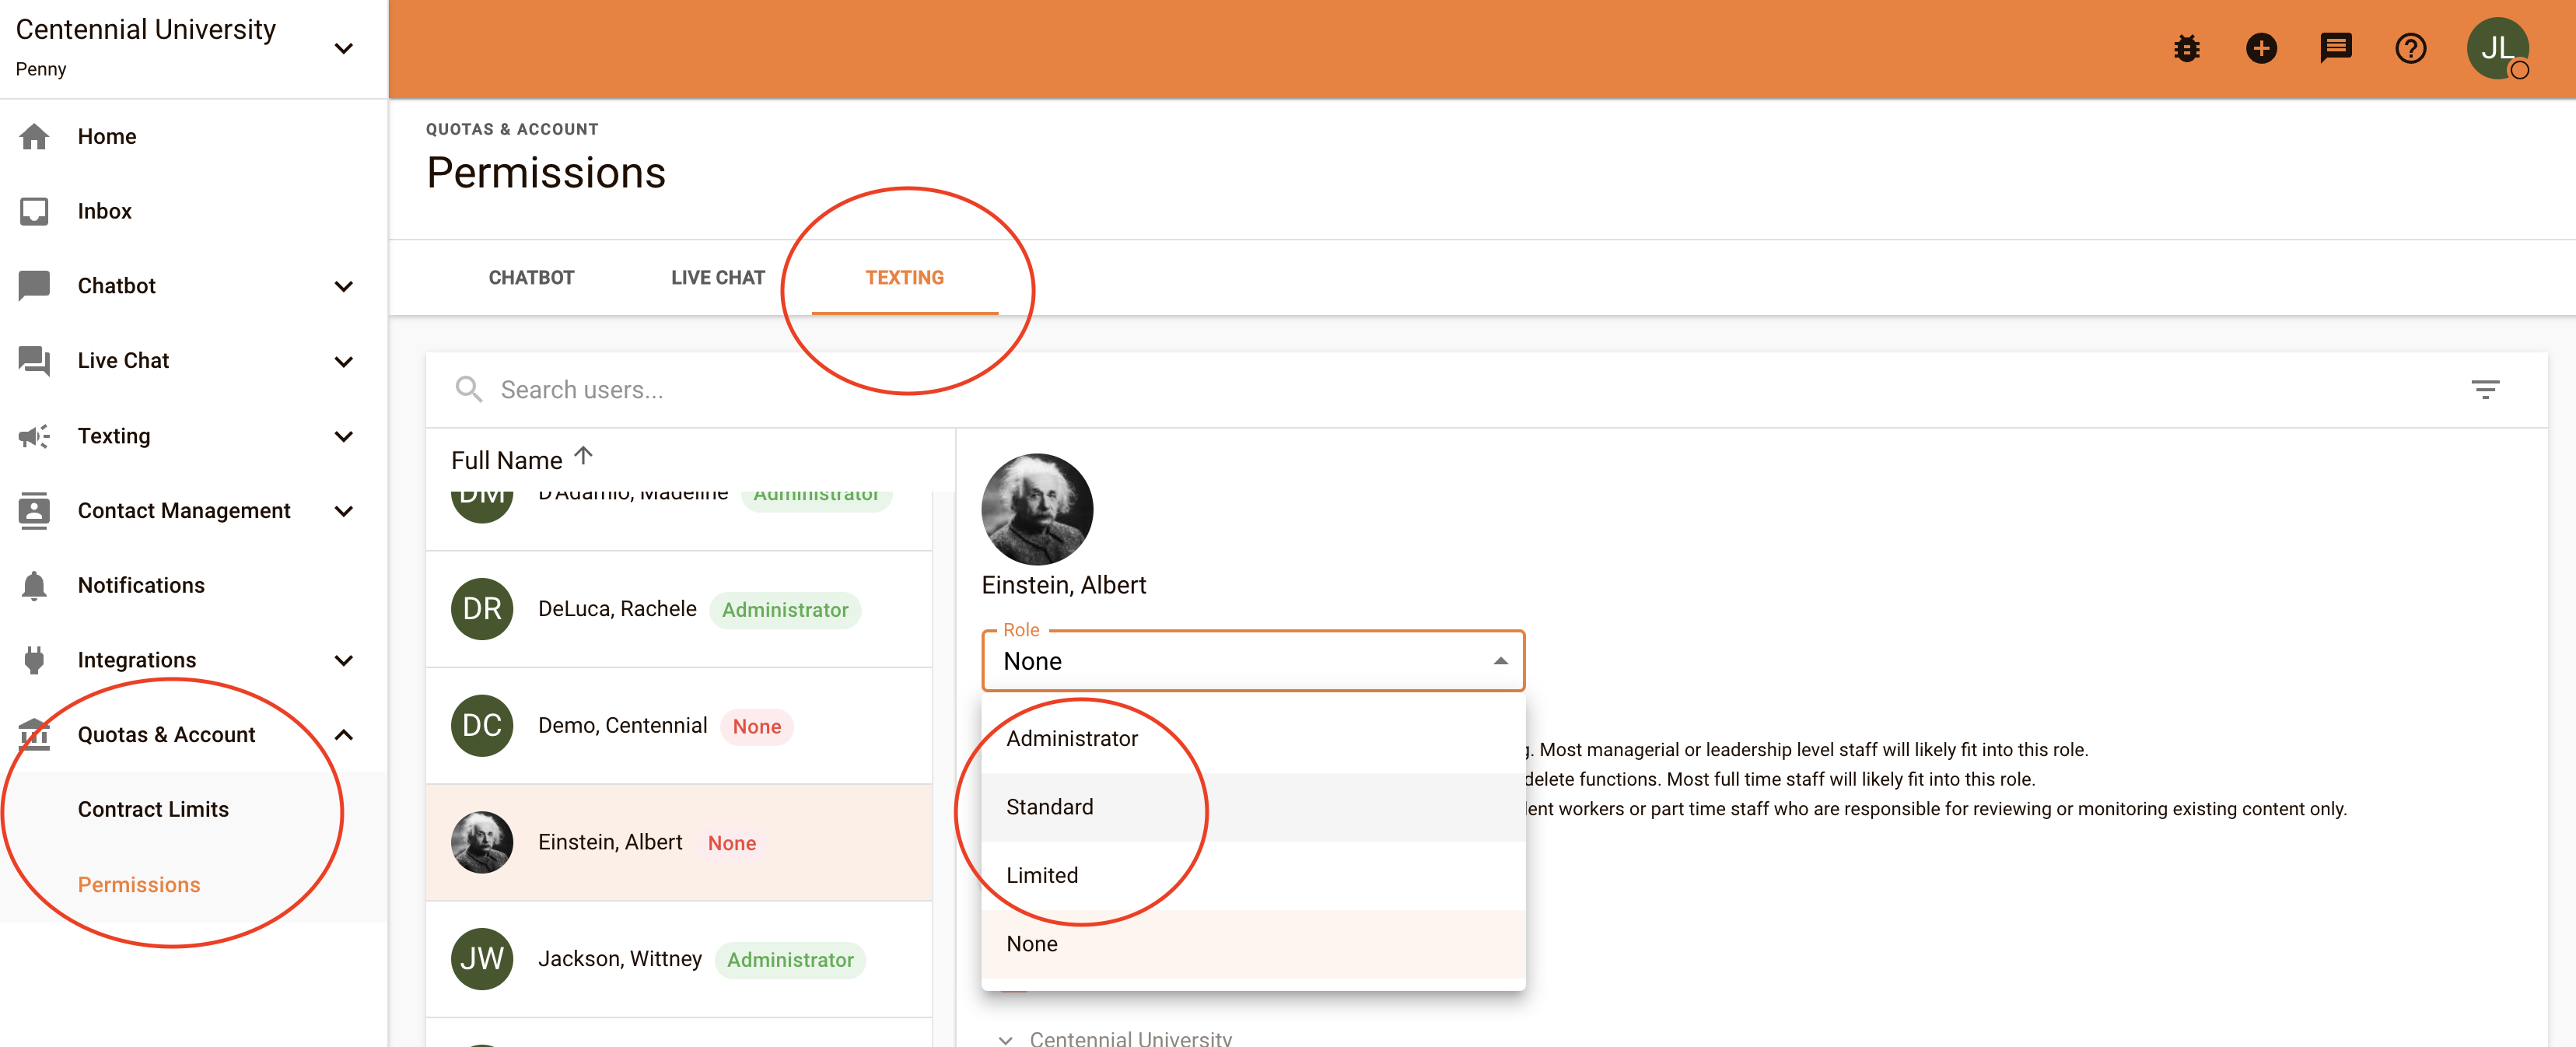Switch to the Live Chat tab

tap(717, 277)
